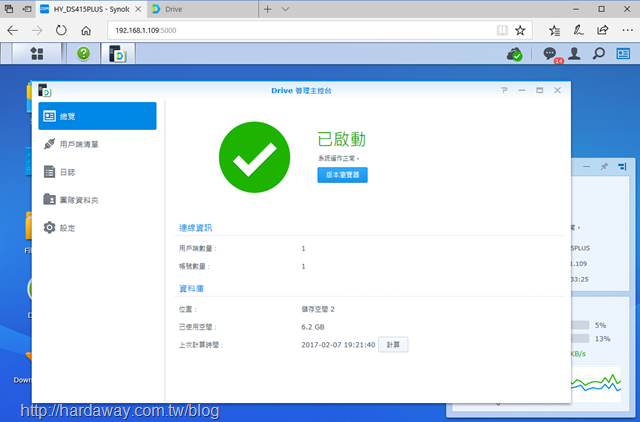Click the 資料庫 section heading
Screen dimensions: 640x422
pos(191,289)
